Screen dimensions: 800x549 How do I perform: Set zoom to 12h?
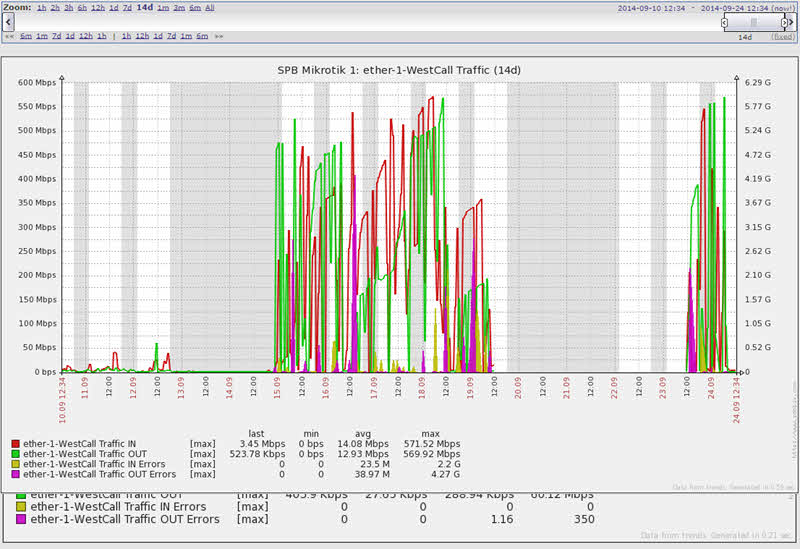click(x=98, y=7)
